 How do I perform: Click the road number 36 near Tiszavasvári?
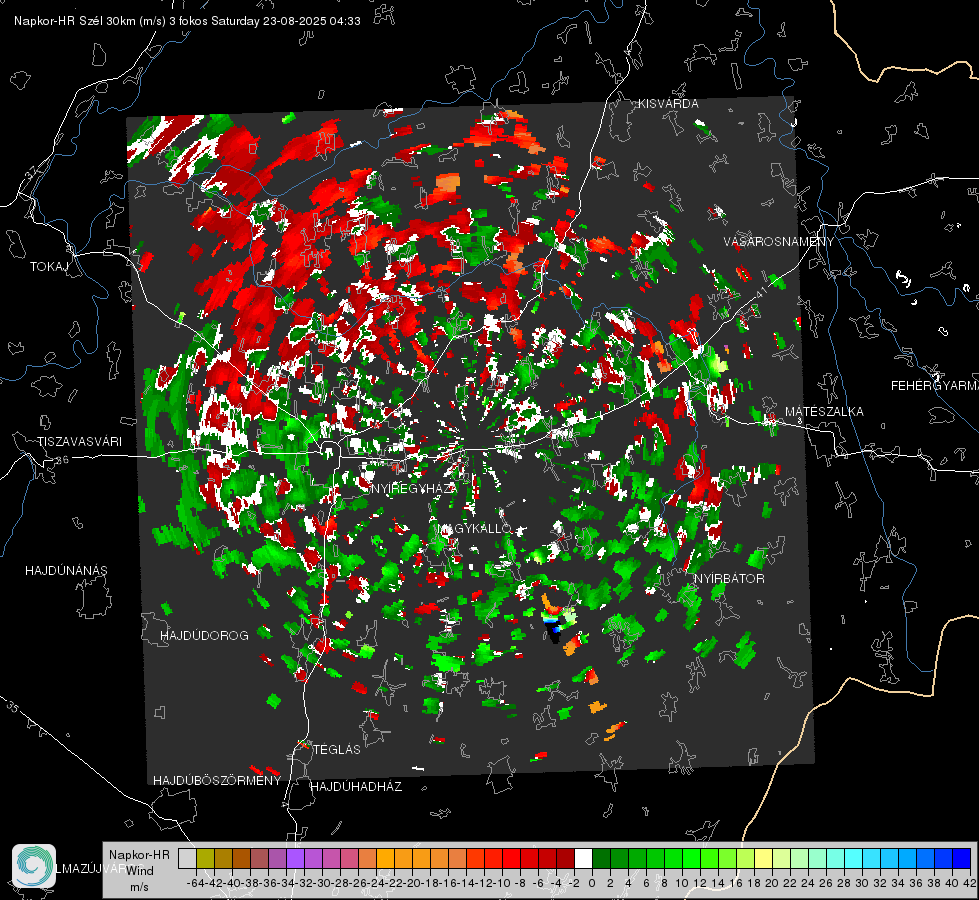[62, 460]
